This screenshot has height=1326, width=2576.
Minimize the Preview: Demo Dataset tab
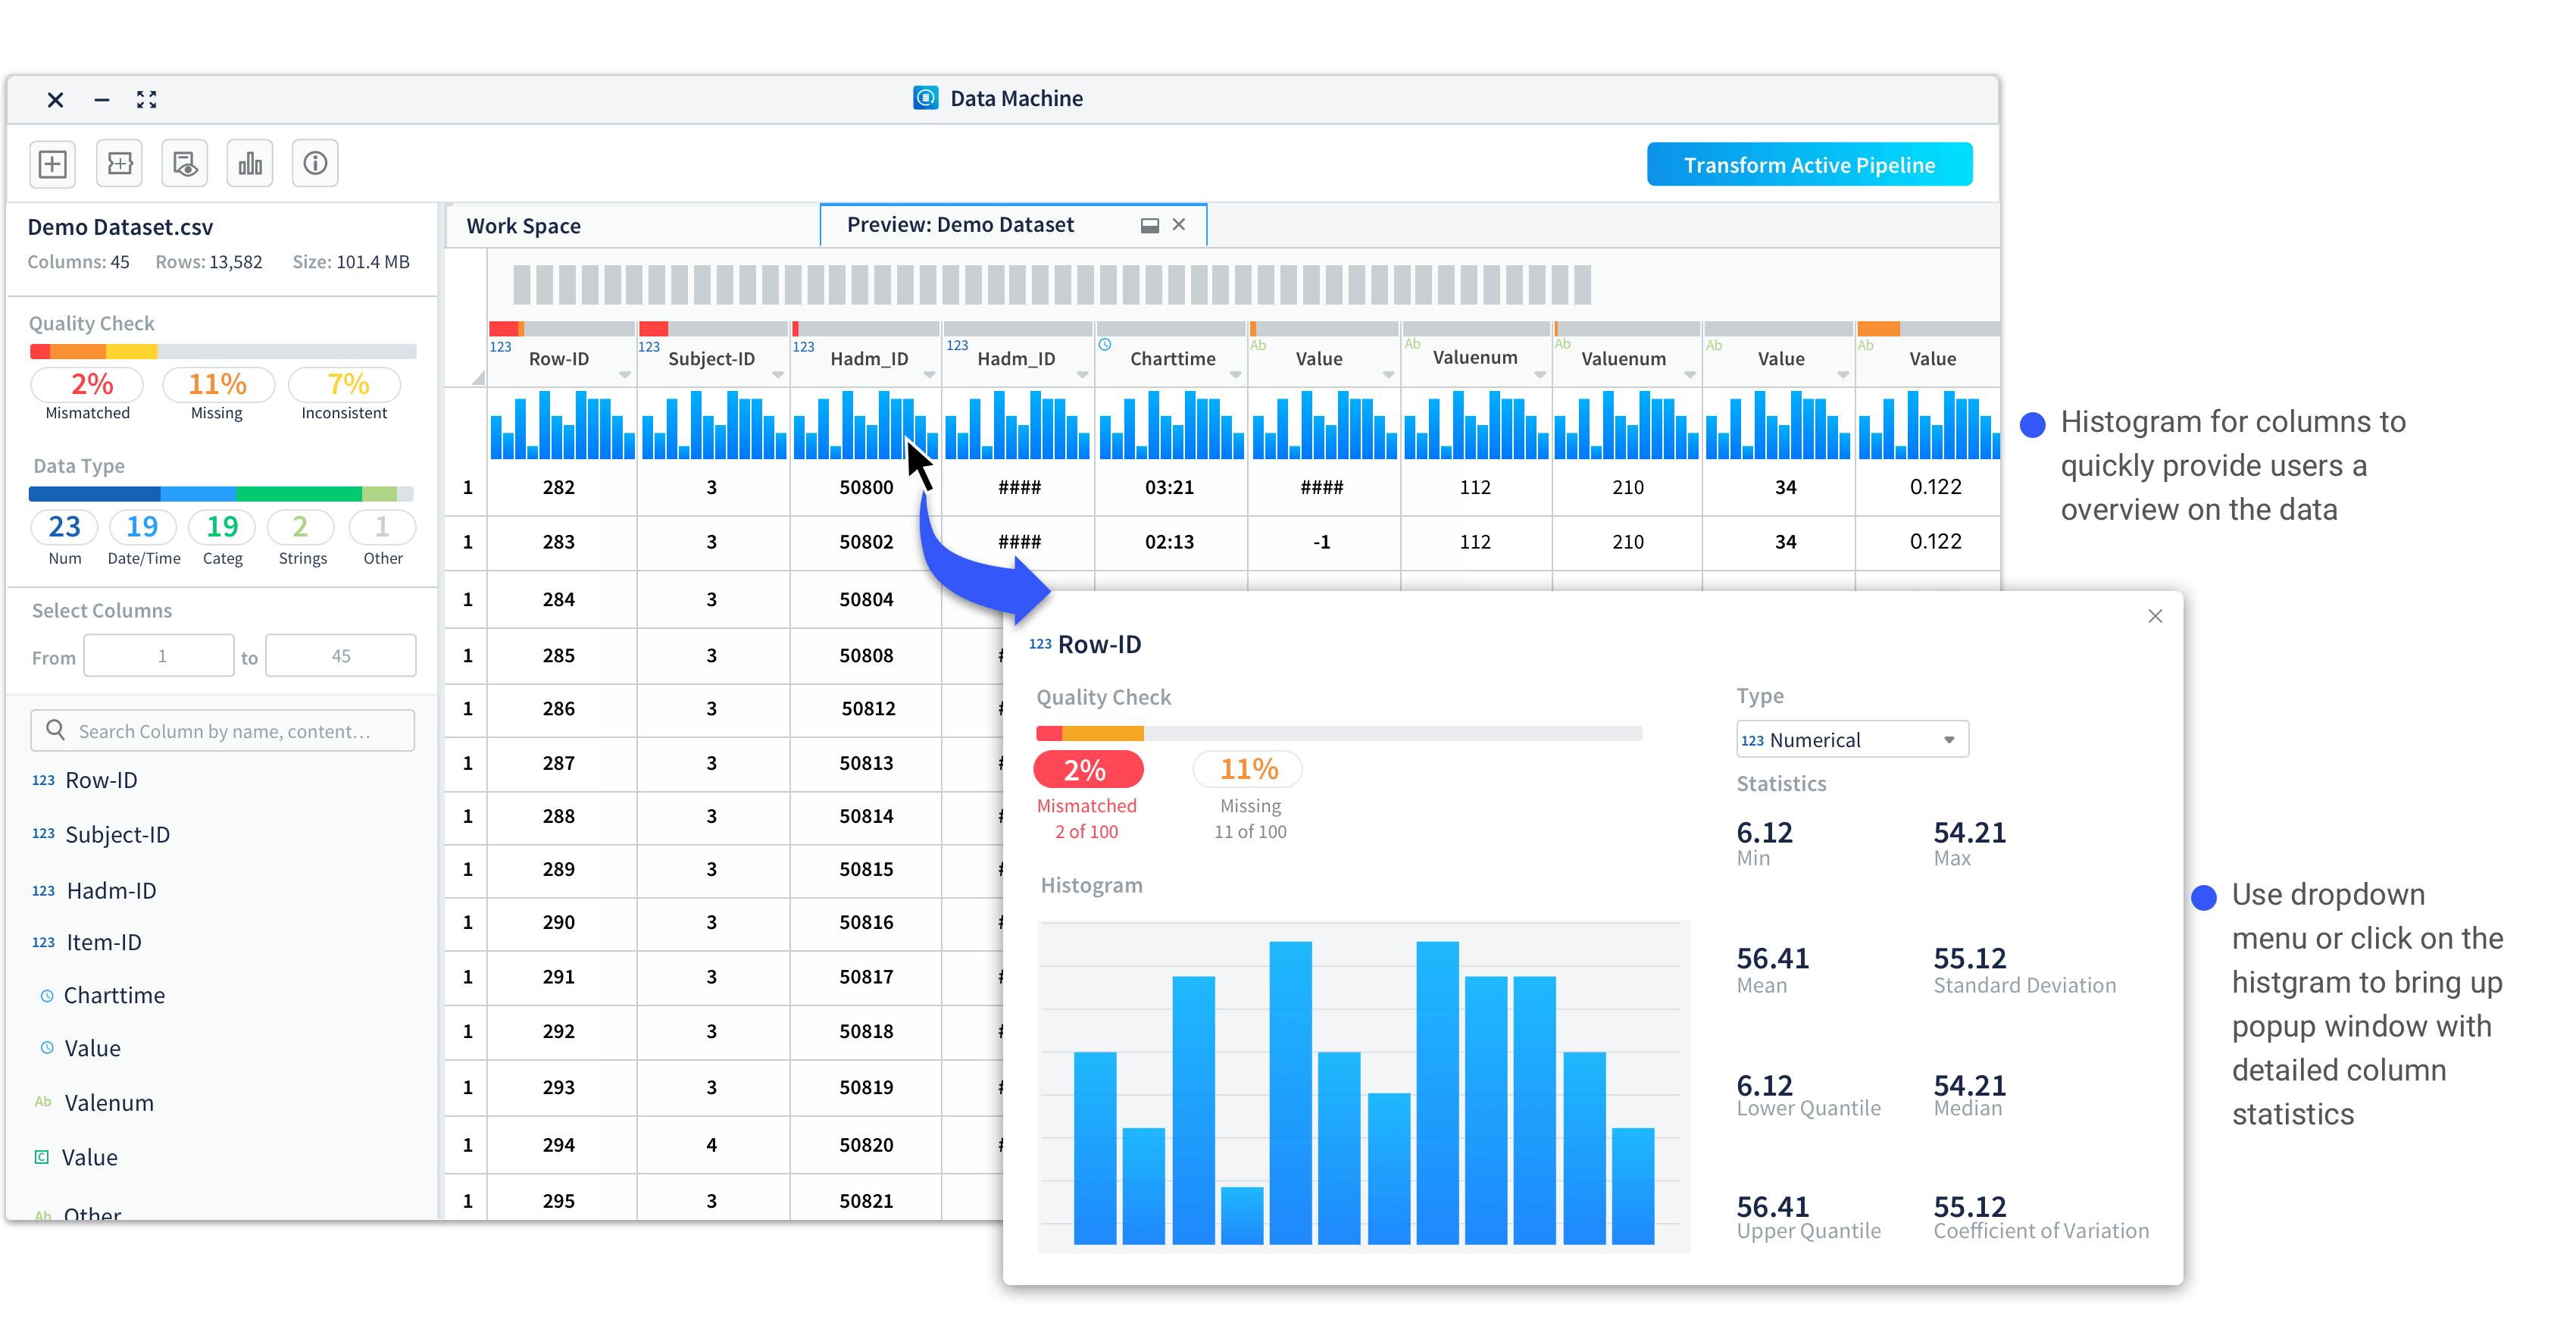point(1150,226)
